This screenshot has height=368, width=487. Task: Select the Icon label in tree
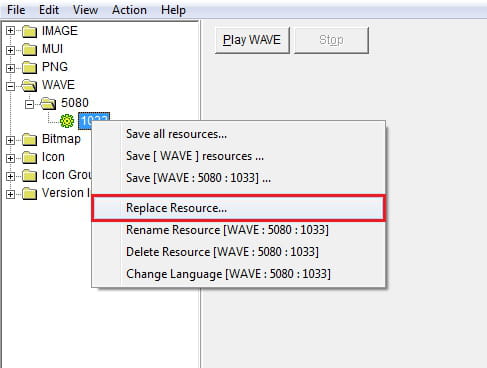53,157
